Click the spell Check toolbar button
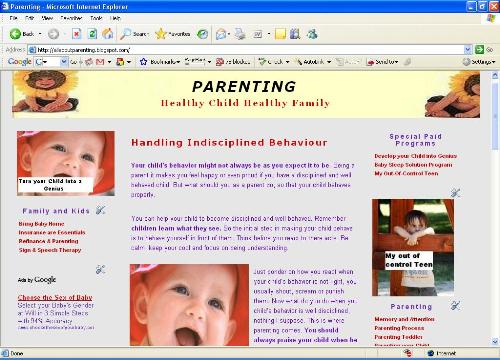 pyautogui.click(x=272, y=62)
